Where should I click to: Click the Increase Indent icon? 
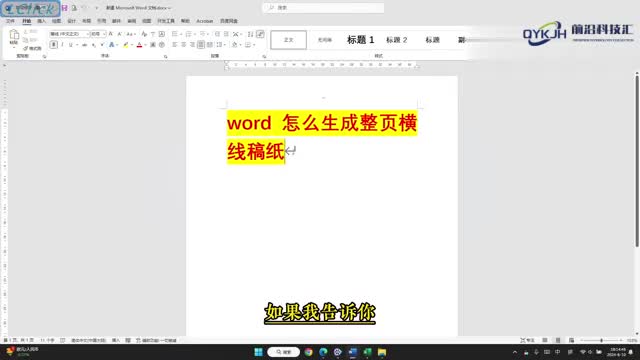pyautogui.click(x=226, y=34)
